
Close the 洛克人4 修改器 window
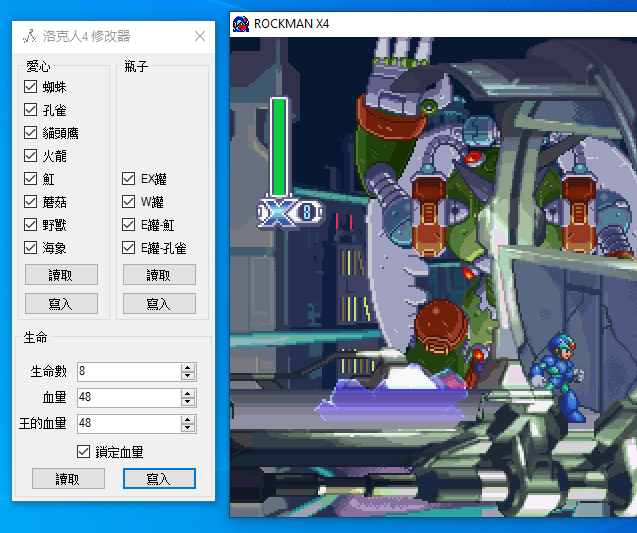coord(199,36)
